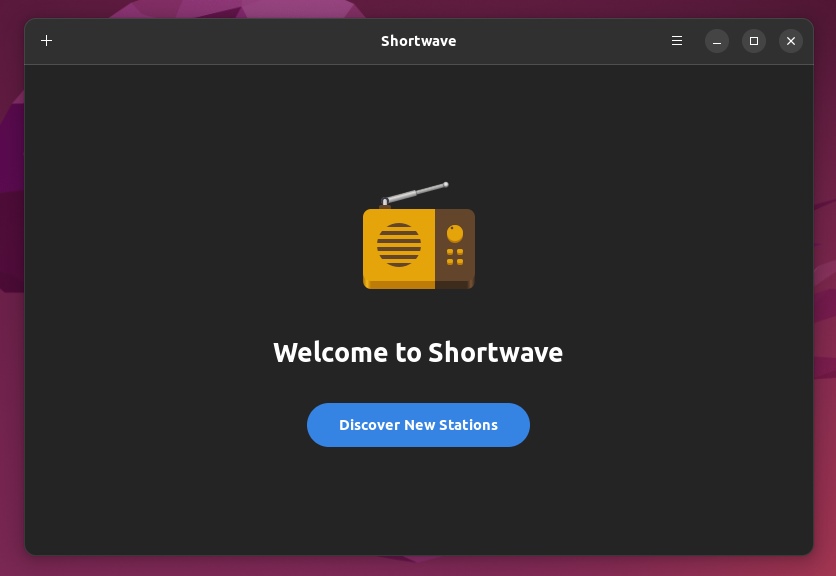Maximize the Shortwave window
Screen dimensions: 836x576
(753, 41)
